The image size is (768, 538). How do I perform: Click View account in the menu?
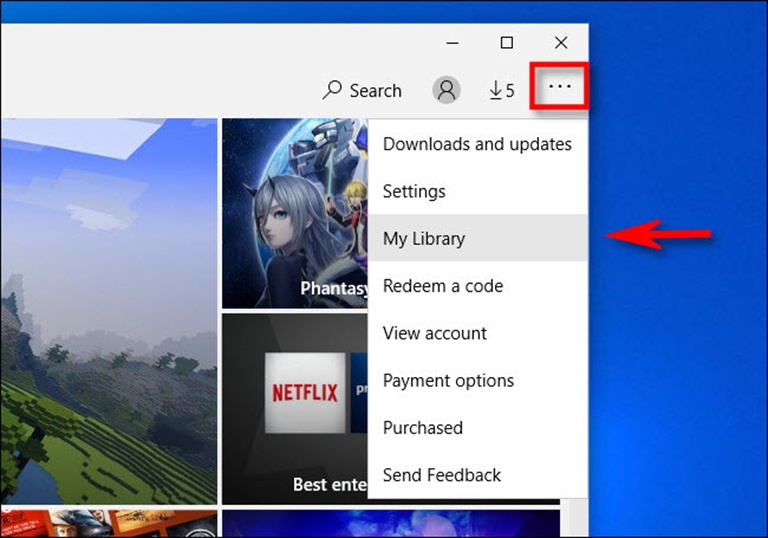click(x=435, y=333)
